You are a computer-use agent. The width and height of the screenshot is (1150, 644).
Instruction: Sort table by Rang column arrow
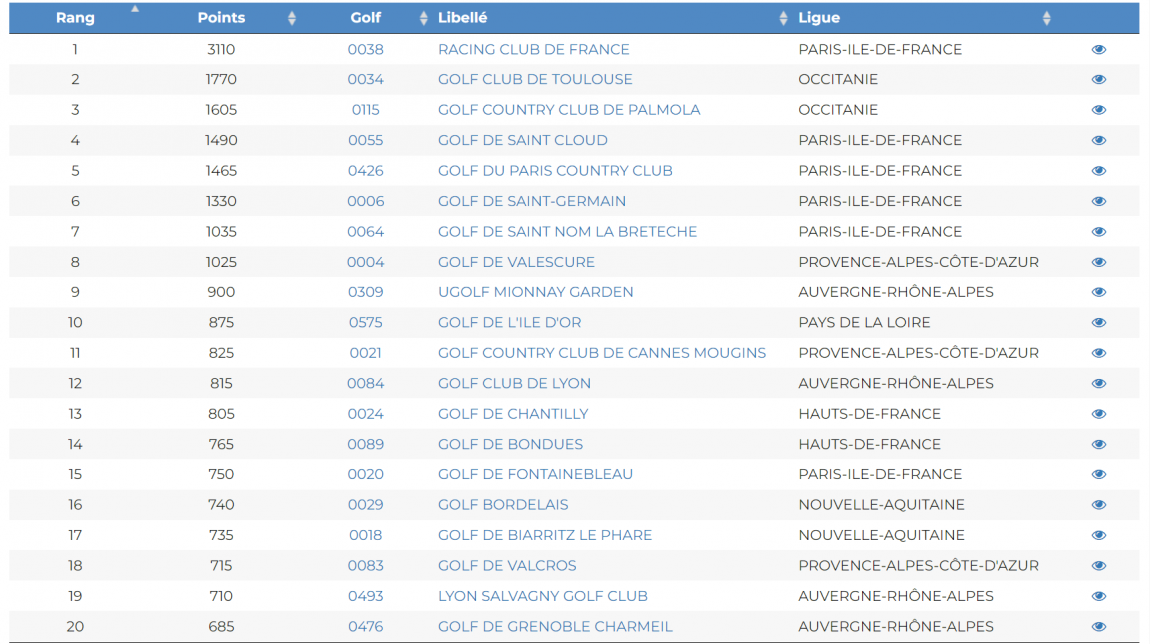point(135,9)
